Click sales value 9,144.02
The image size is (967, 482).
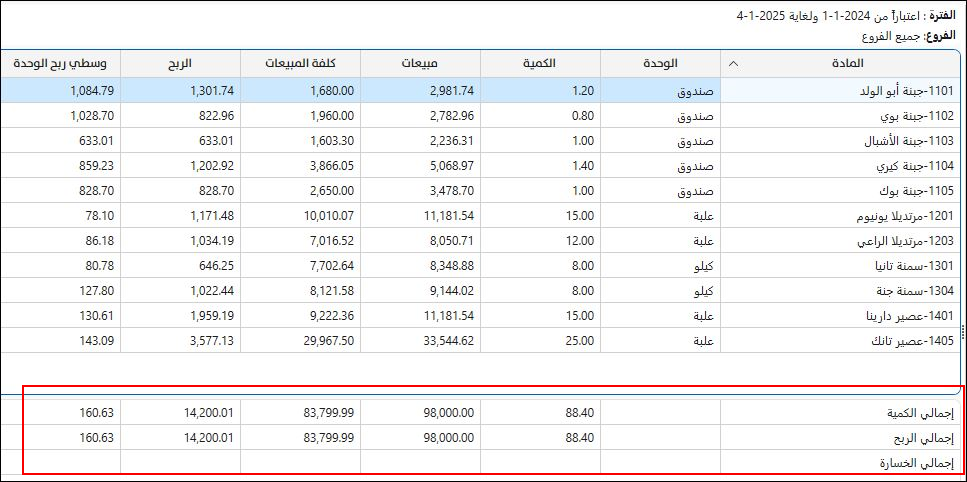click(x=453, y=290)
